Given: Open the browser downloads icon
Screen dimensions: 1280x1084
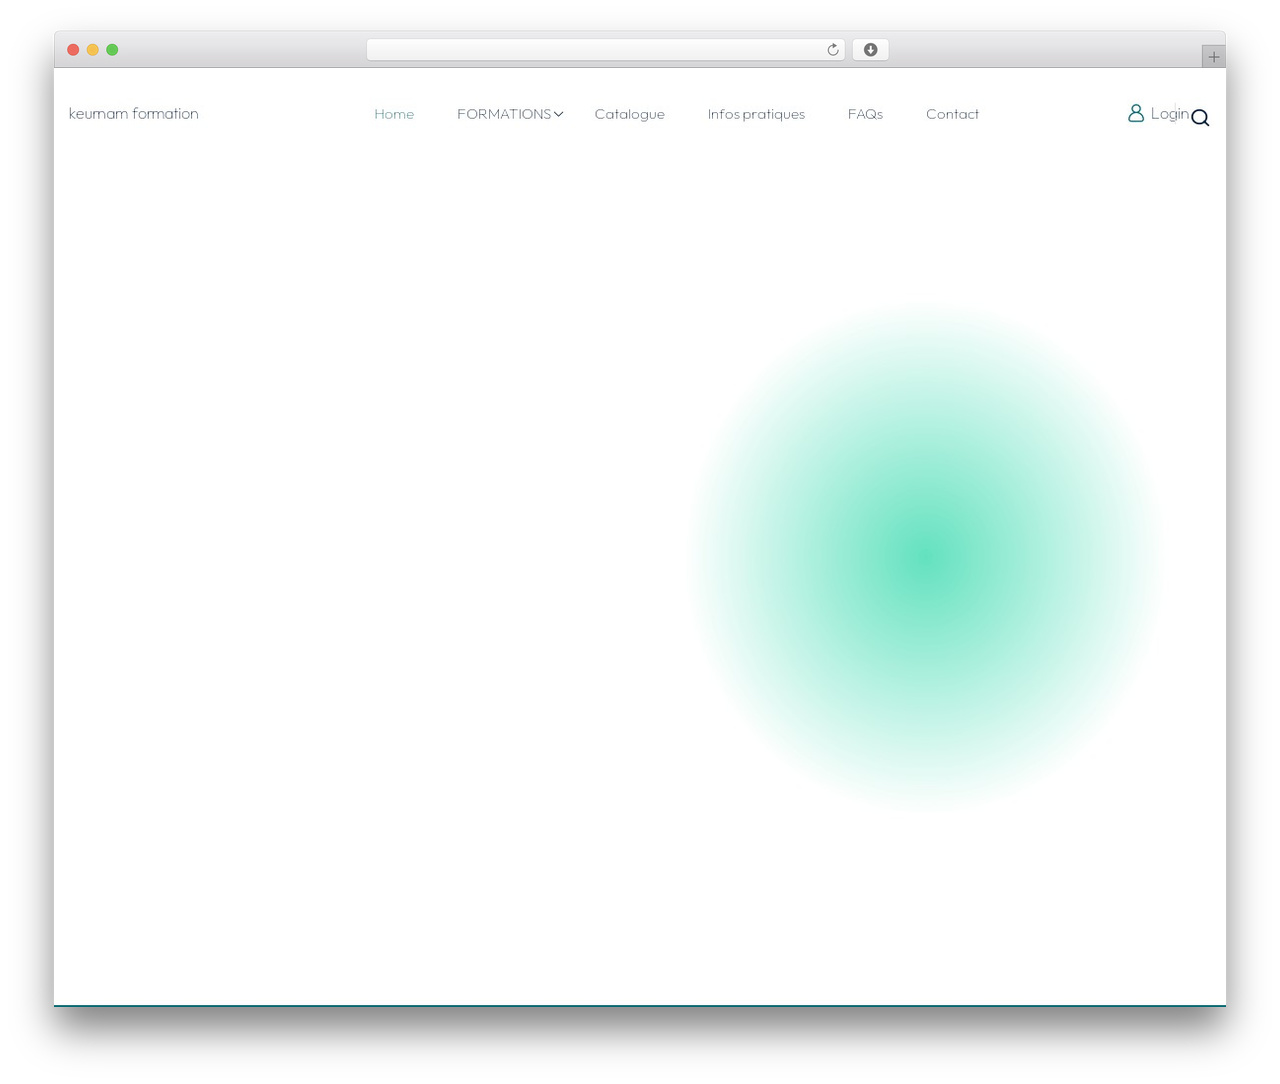Looking at the screenshot, I should click(870, 50).
